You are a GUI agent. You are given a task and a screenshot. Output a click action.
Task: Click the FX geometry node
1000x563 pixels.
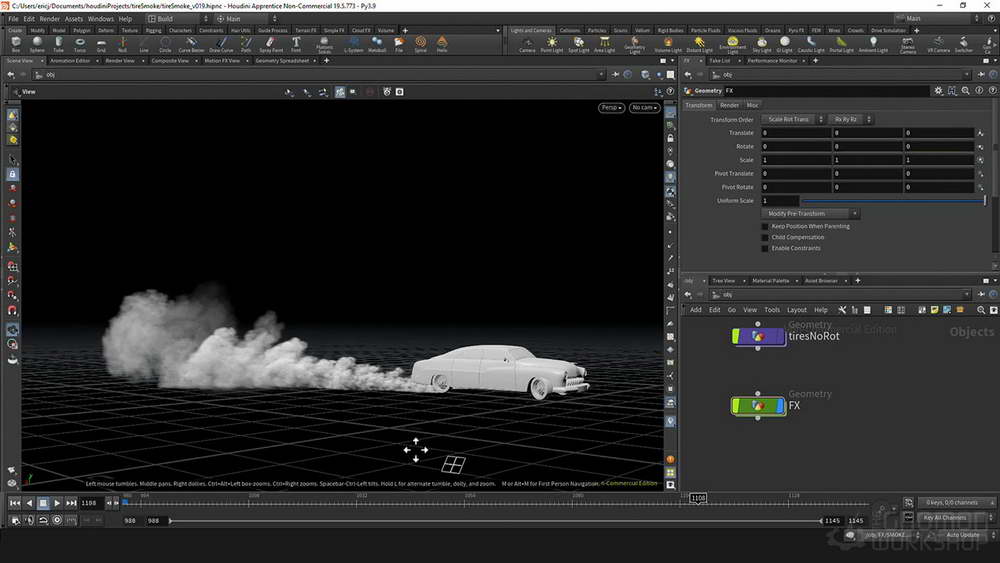pos(758,406)
